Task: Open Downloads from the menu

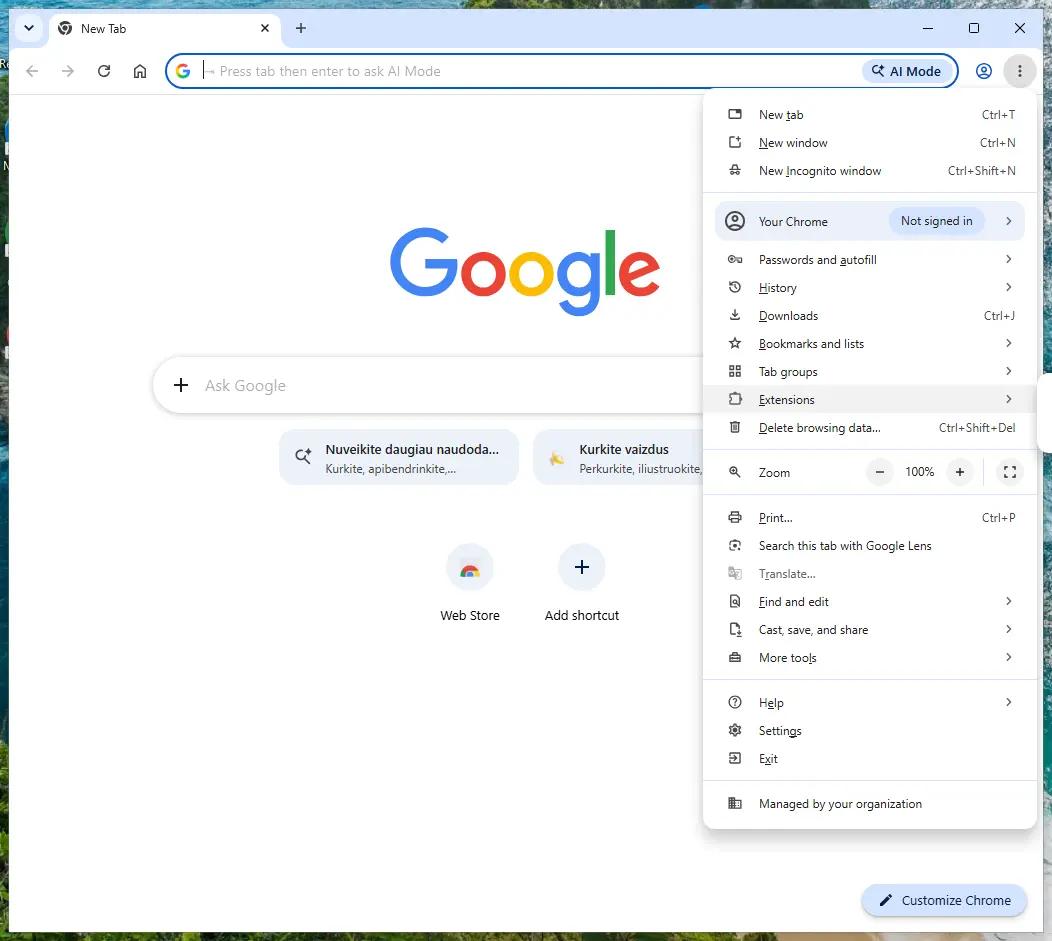Action: point(870,316)
